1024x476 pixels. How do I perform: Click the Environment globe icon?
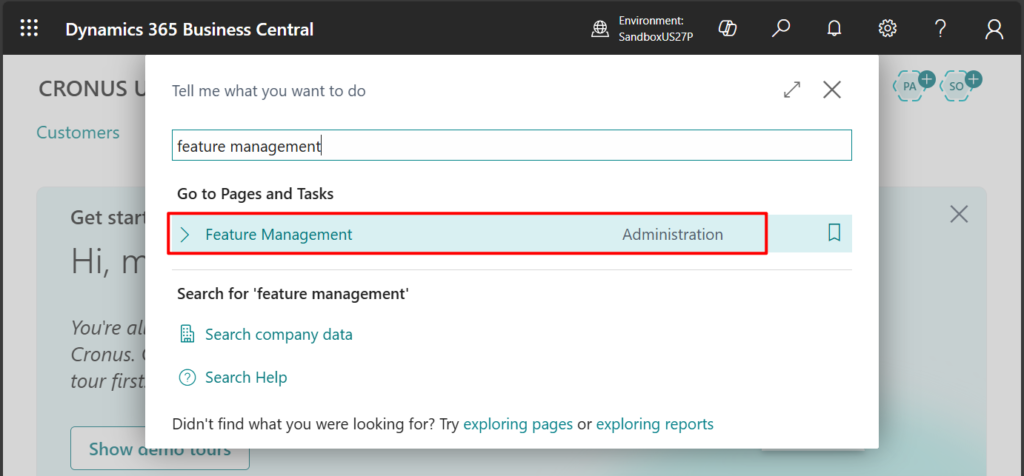tap(600, 29)
